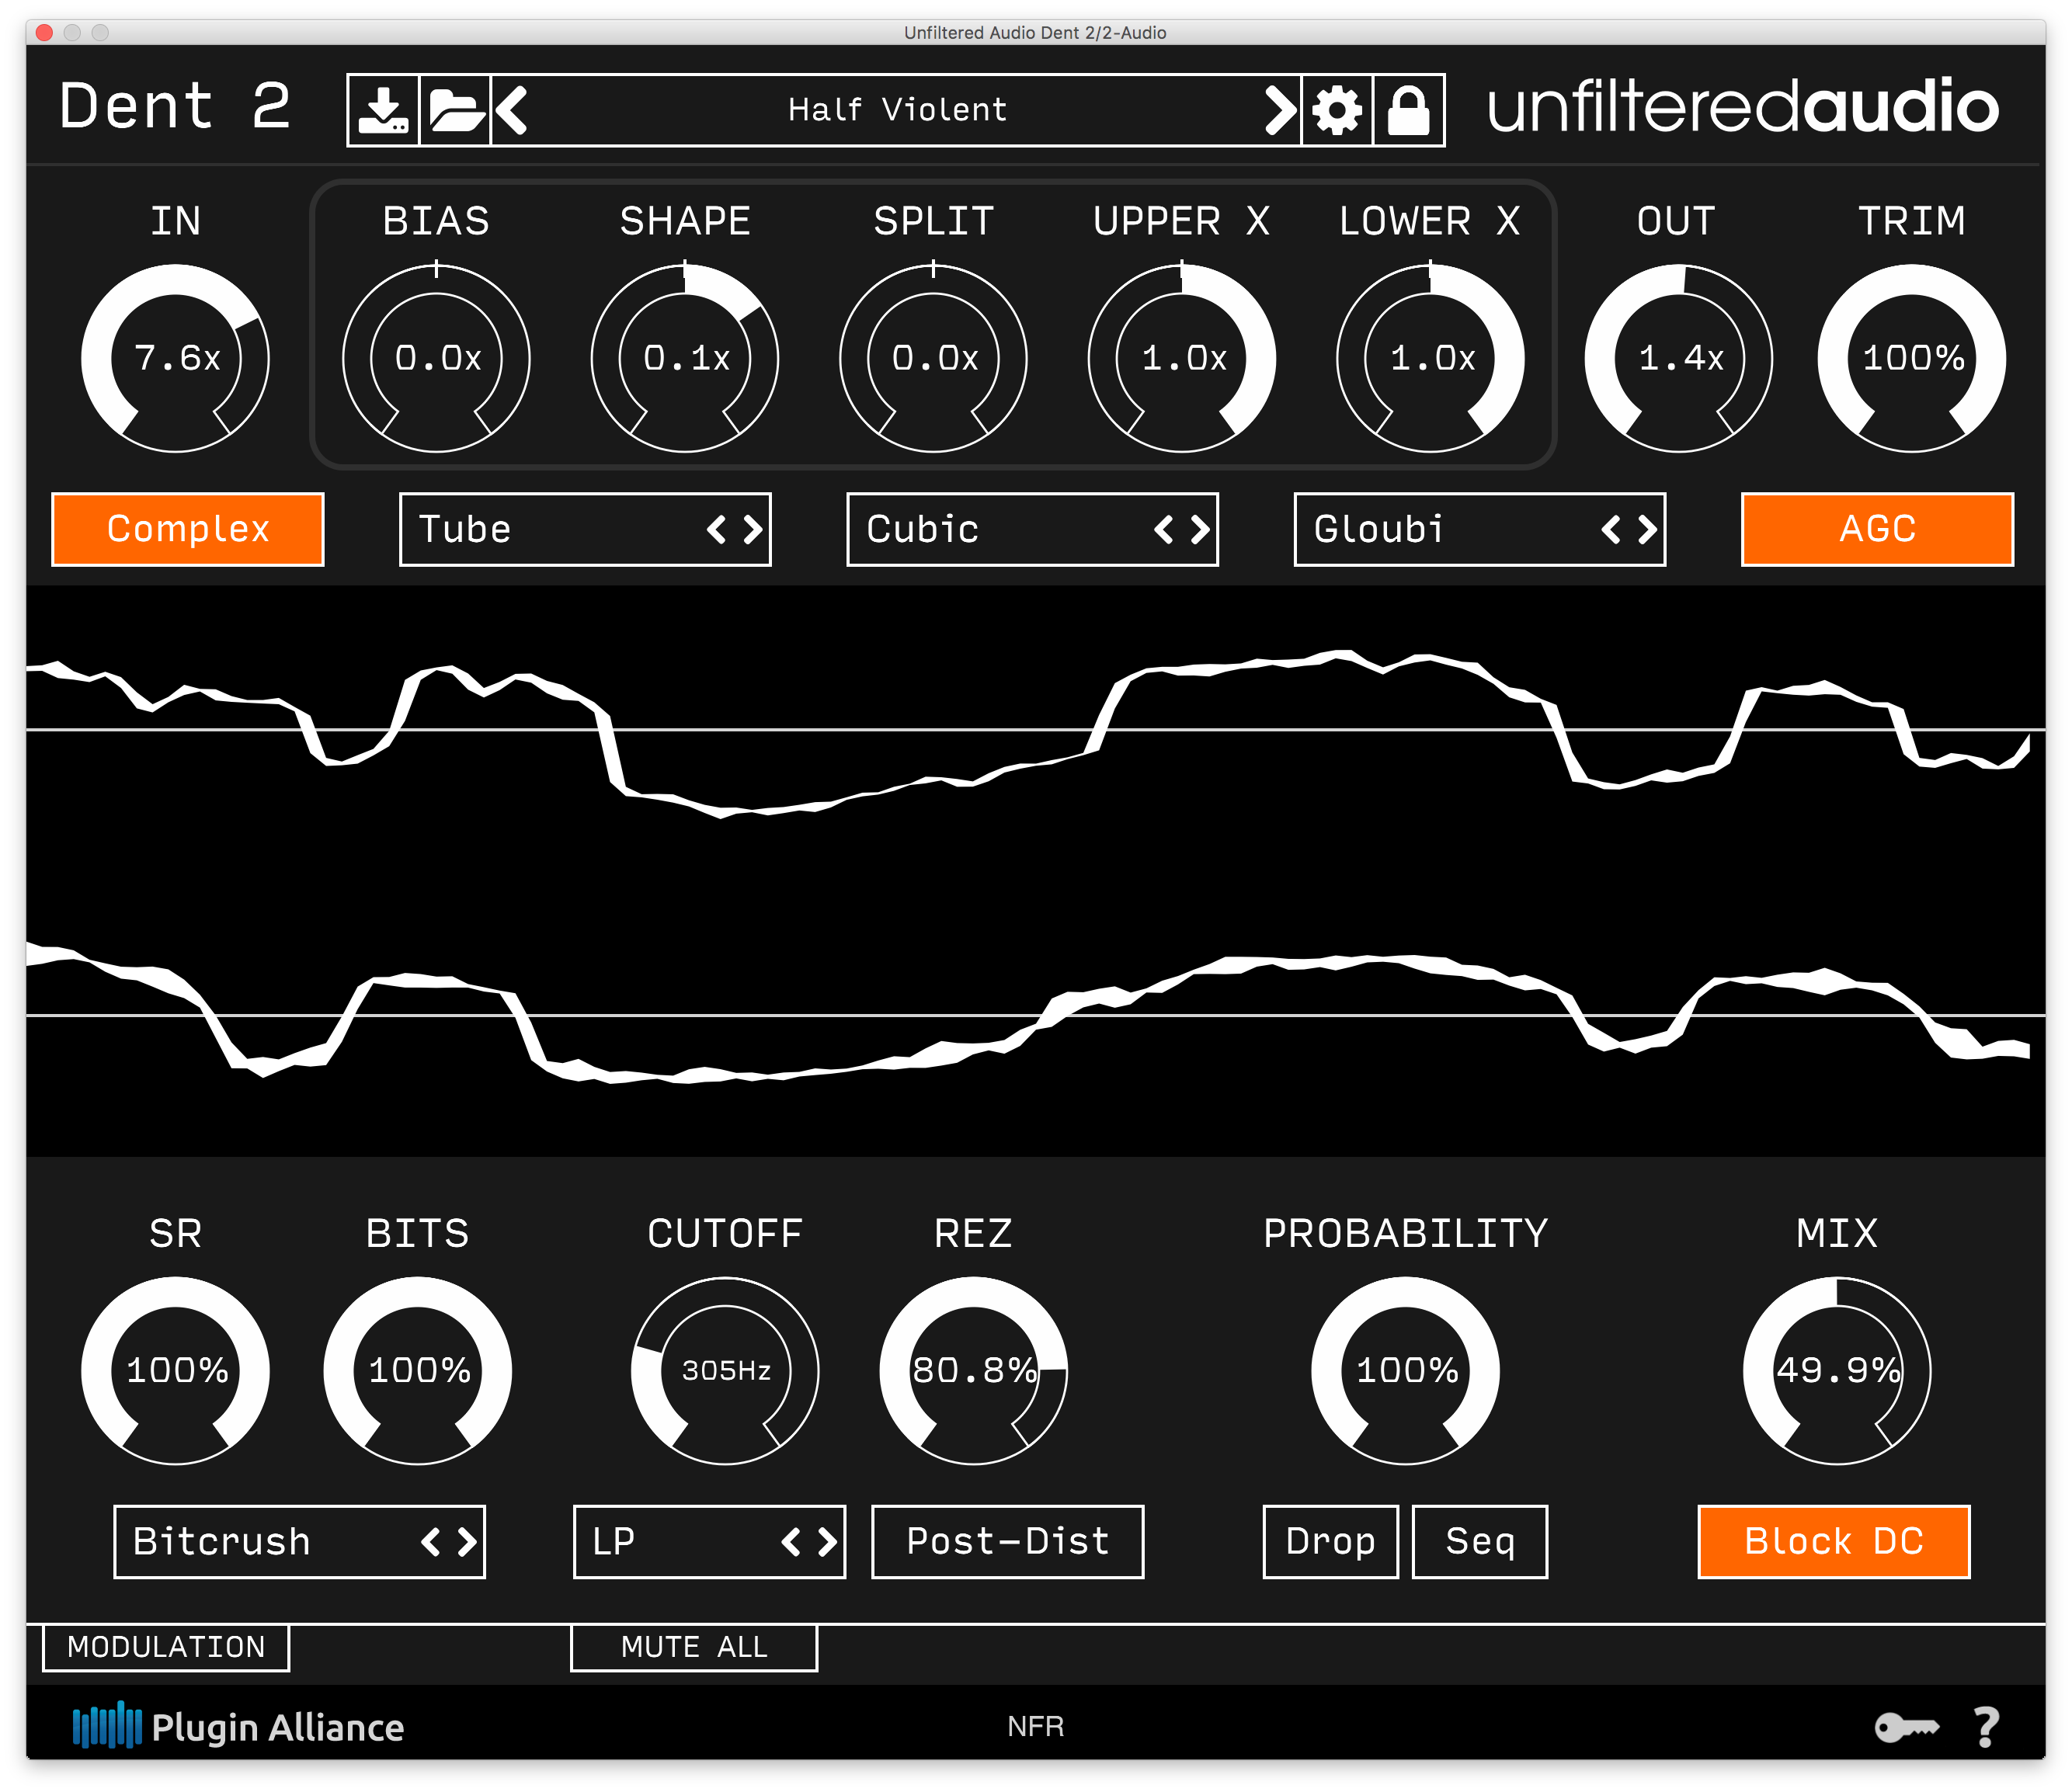This screenshot has height=1792, width=2072.
Task: Toggle the Complex mode button
Action: pyautogui.click(x=188, y=530)
